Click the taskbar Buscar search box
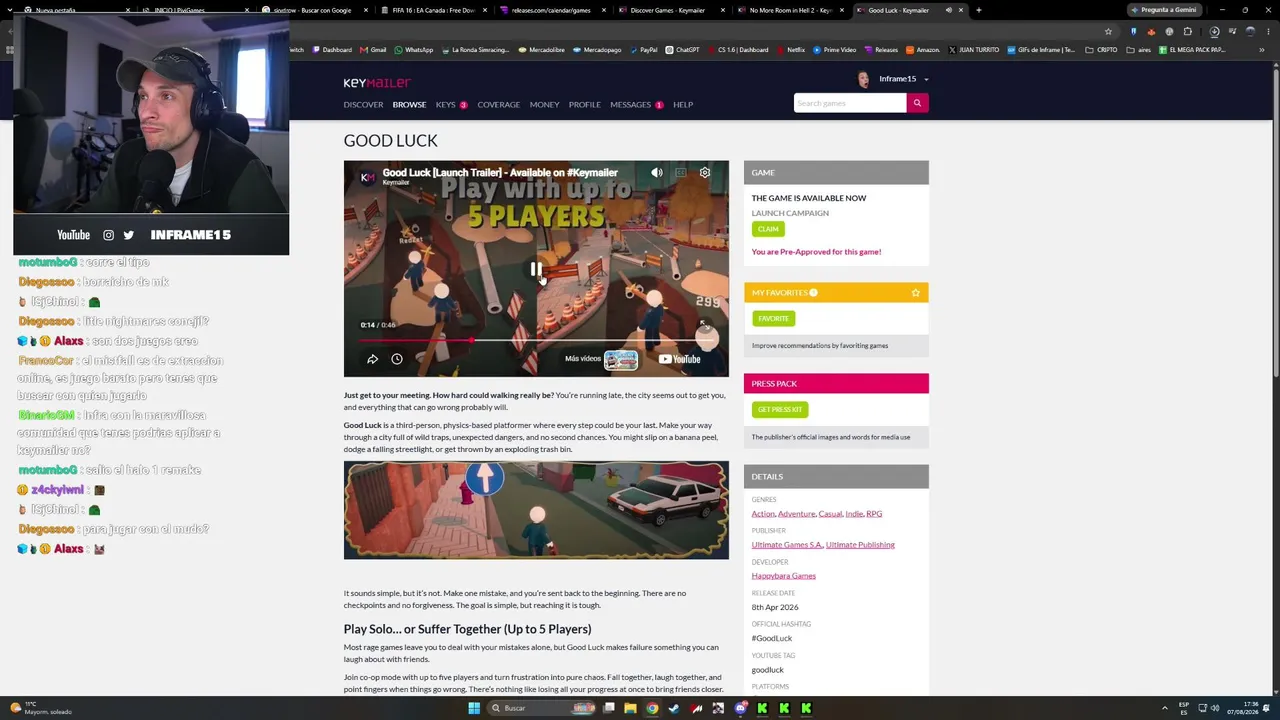Image resolution: width=1280 pixels, height=720 pixels. click(x=543, y=708)
